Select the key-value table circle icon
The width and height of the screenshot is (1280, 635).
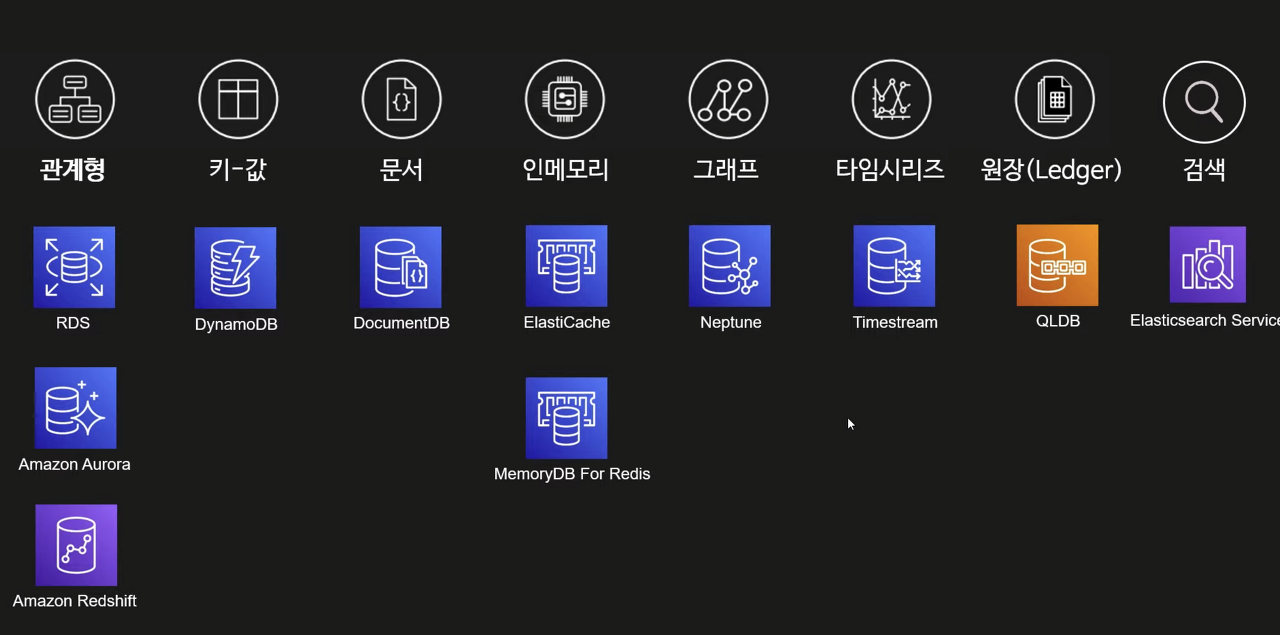coord(238,100)
